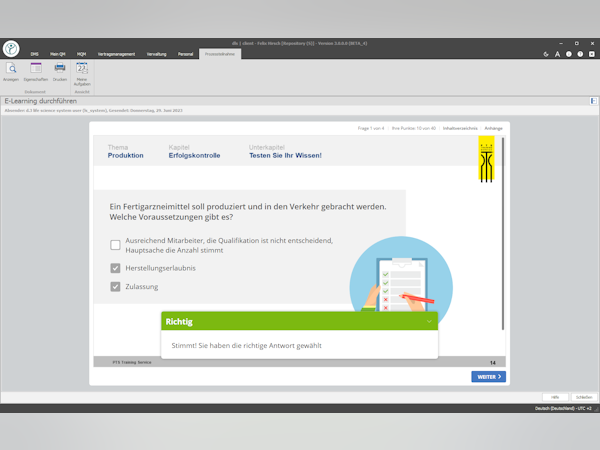The width and height of the screenshot is (600, 450).
Task: Open the Inhaltsverzeichnis link
Action: coord(460,129)
